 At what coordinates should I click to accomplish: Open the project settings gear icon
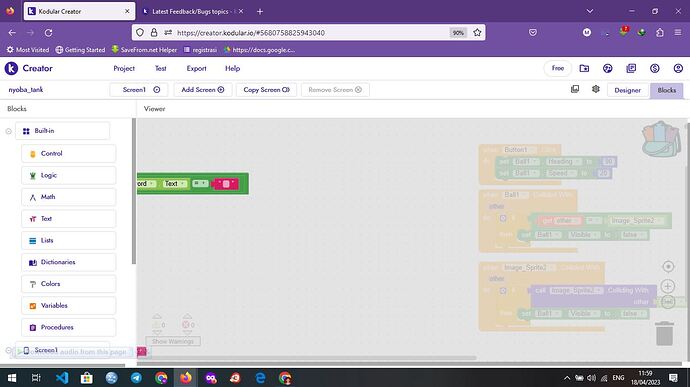[x=596, y=89]
